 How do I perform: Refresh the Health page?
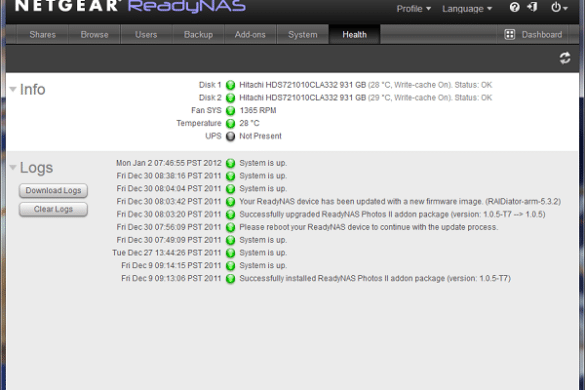pyautogui.click(x=564, y=58)
